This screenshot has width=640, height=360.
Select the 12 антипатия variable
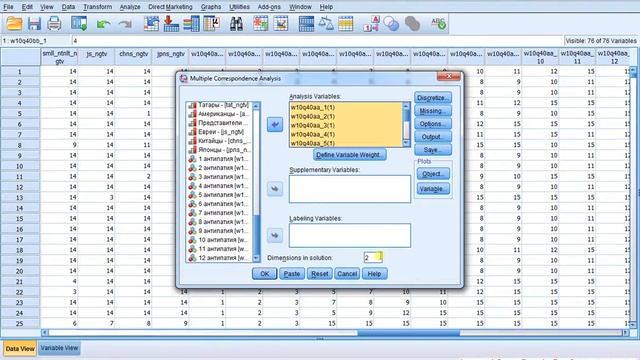click(x=219, y=258)
